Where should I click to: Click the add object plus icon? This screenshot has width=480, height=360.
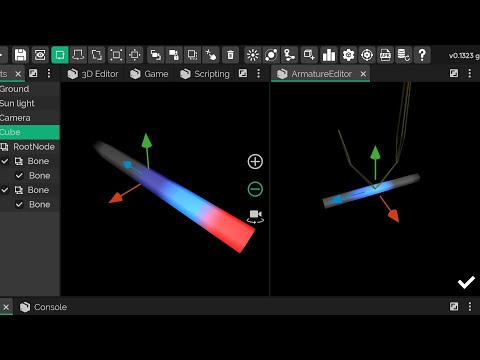point(309,55)
